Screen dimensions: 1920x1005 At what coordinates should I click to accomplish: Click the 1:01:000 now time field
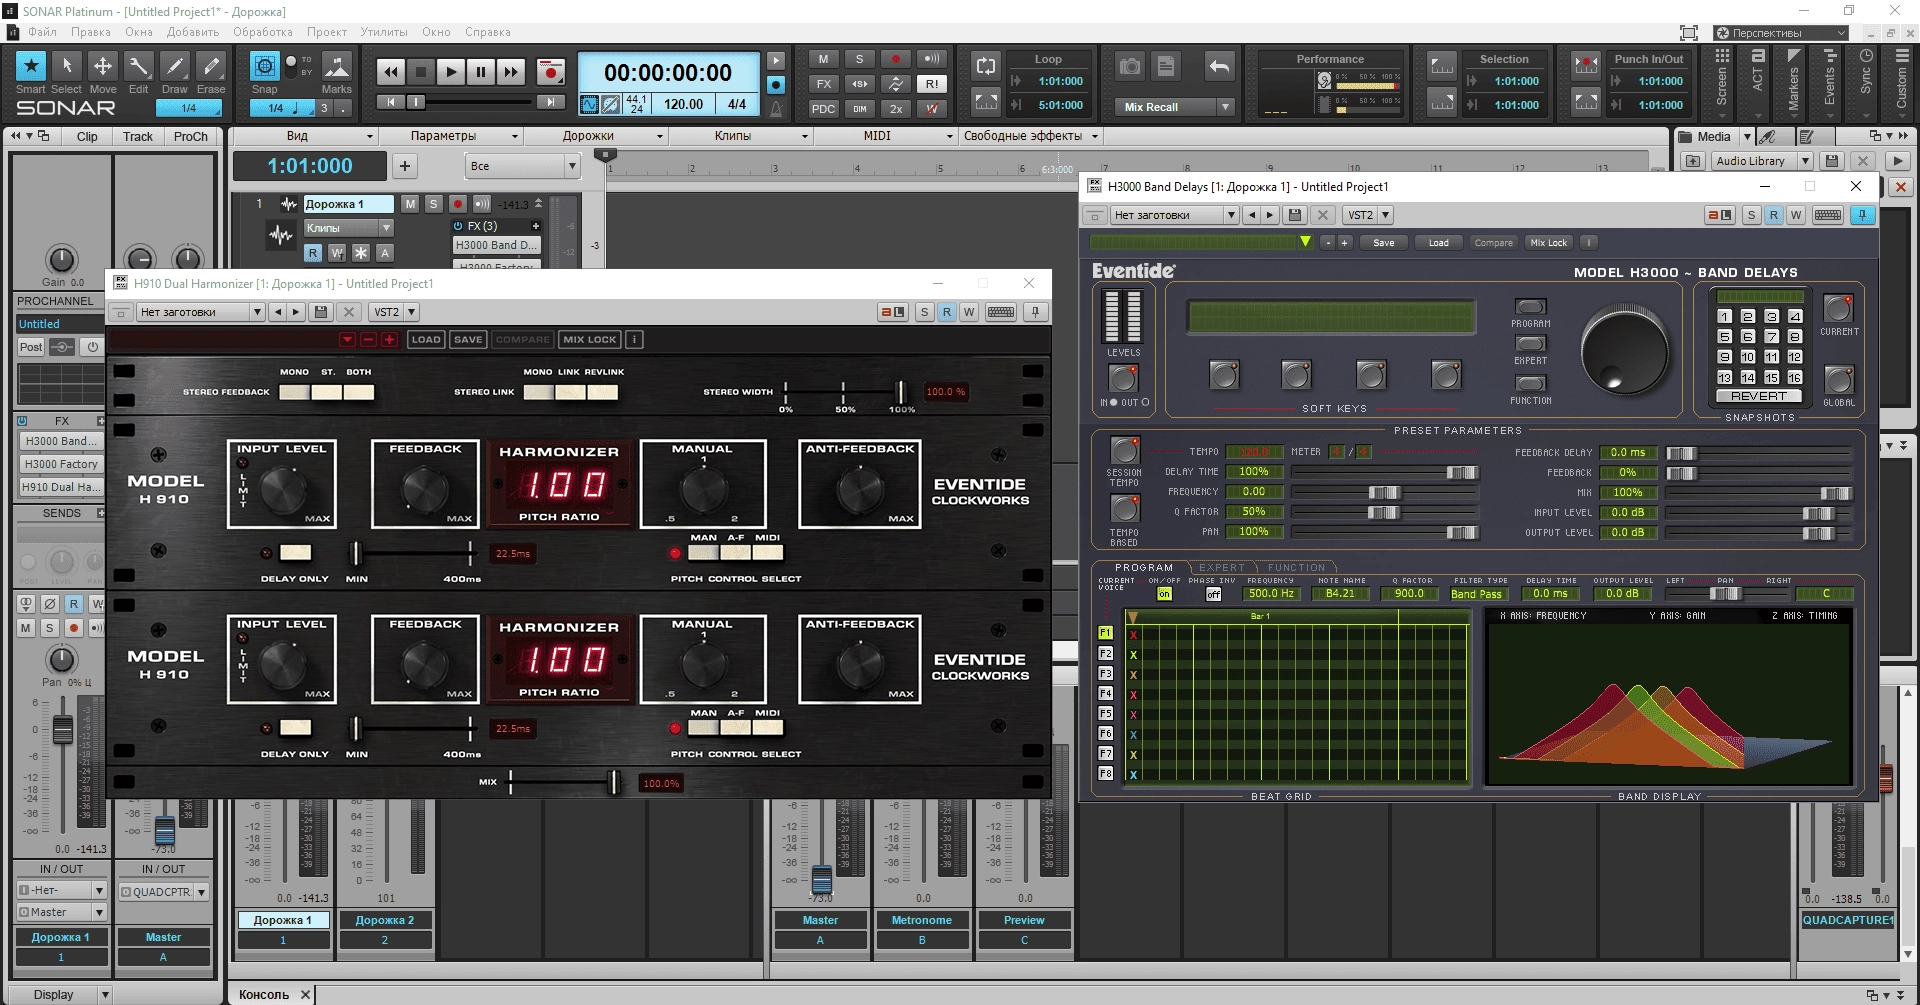coord(310,166)
